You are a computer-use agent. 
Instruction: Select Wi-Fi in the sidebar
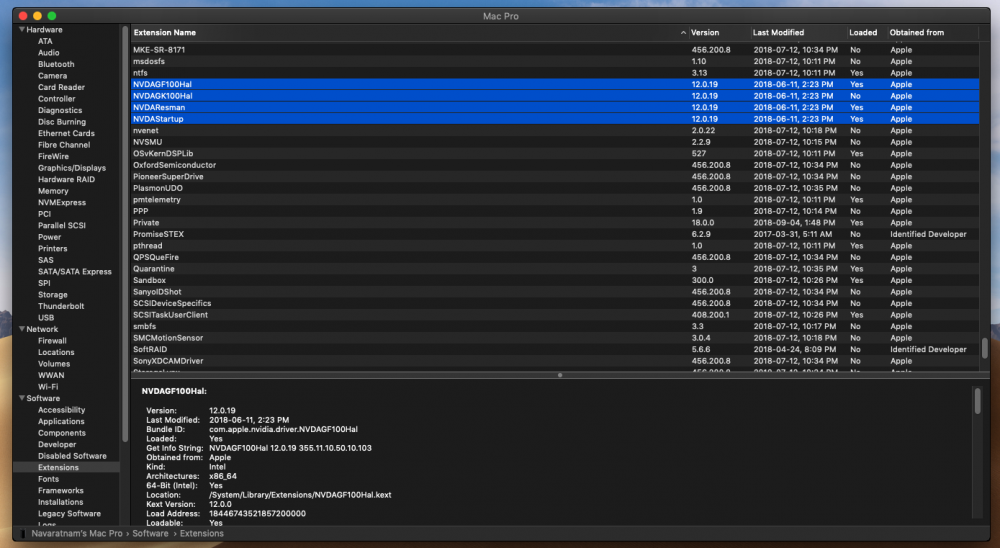[x=48, y=387]
